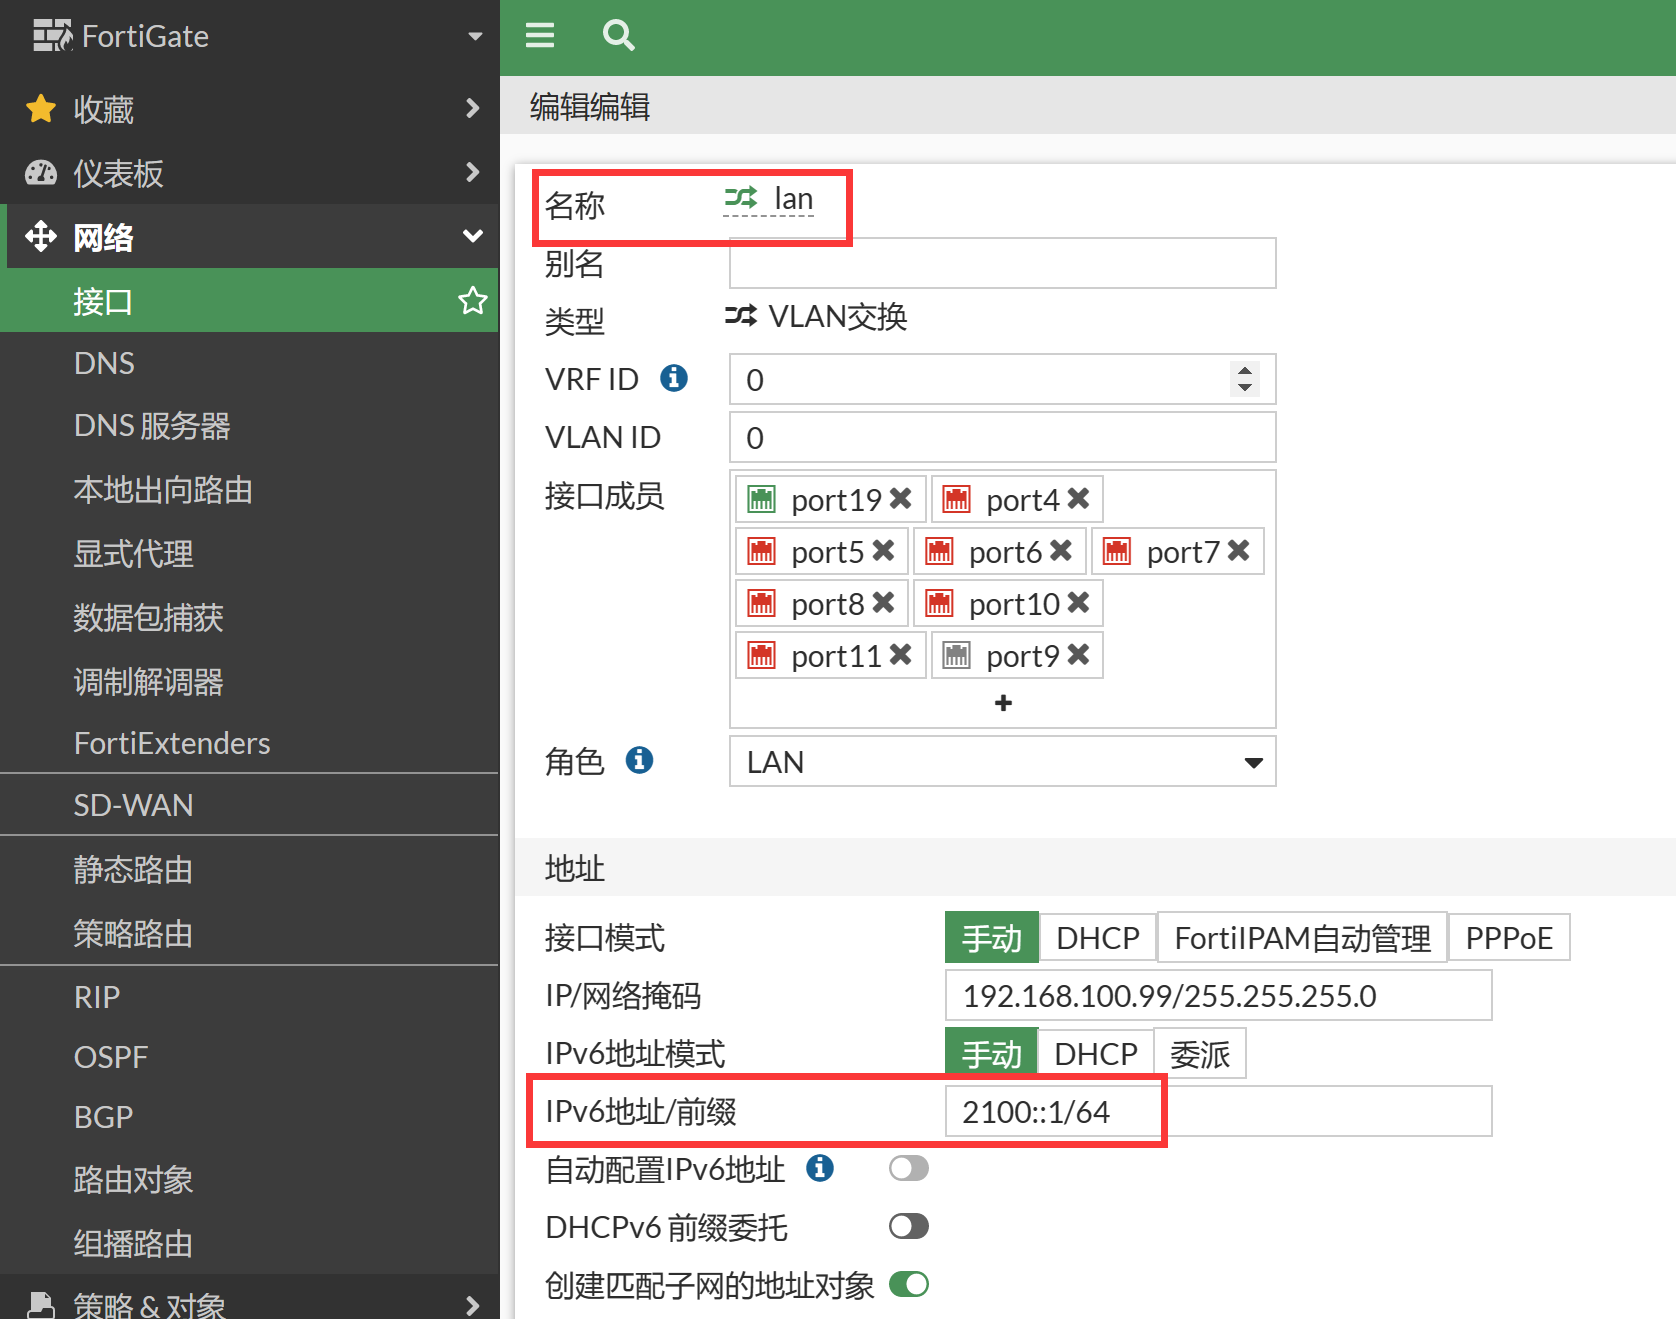
Task: Remove port19 from interface members
Action: click(x=900, y=498)
